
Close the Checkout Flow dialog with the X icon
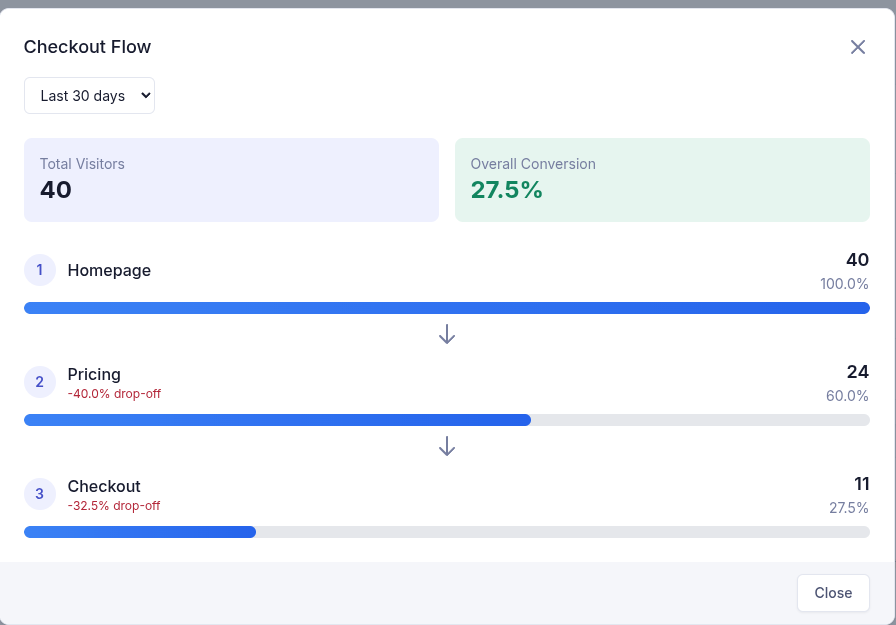(x=858, y=47)
